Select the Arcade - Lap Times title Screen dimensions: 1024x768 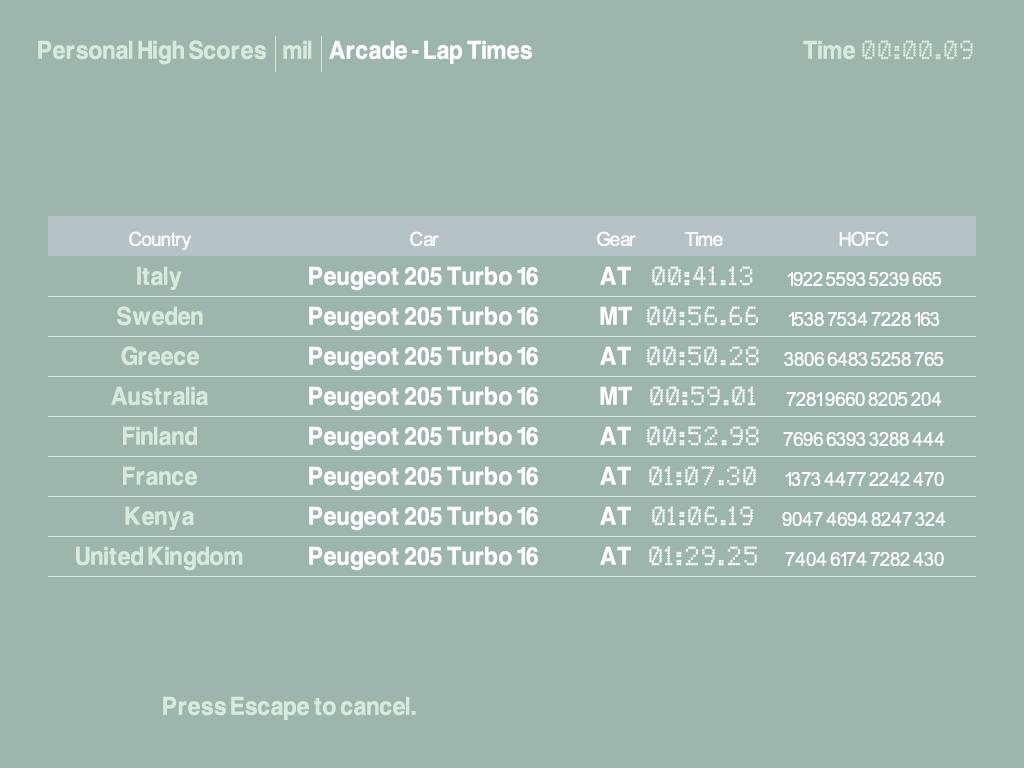pyautogui.click(x=430, y=51)
